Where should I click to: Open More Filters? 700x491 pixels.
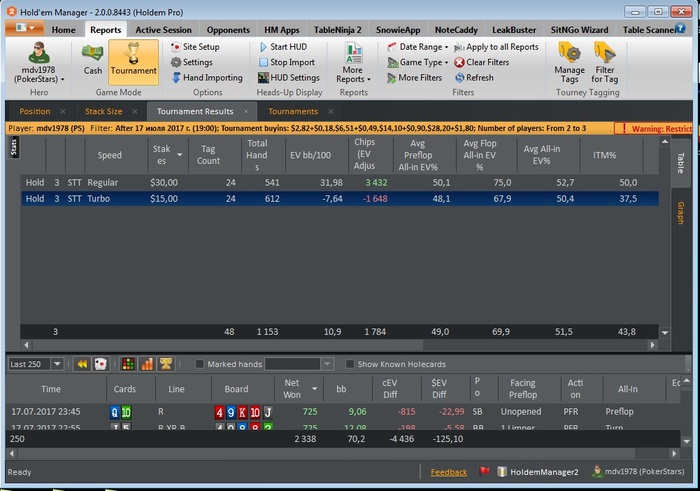tap(415, 78)
